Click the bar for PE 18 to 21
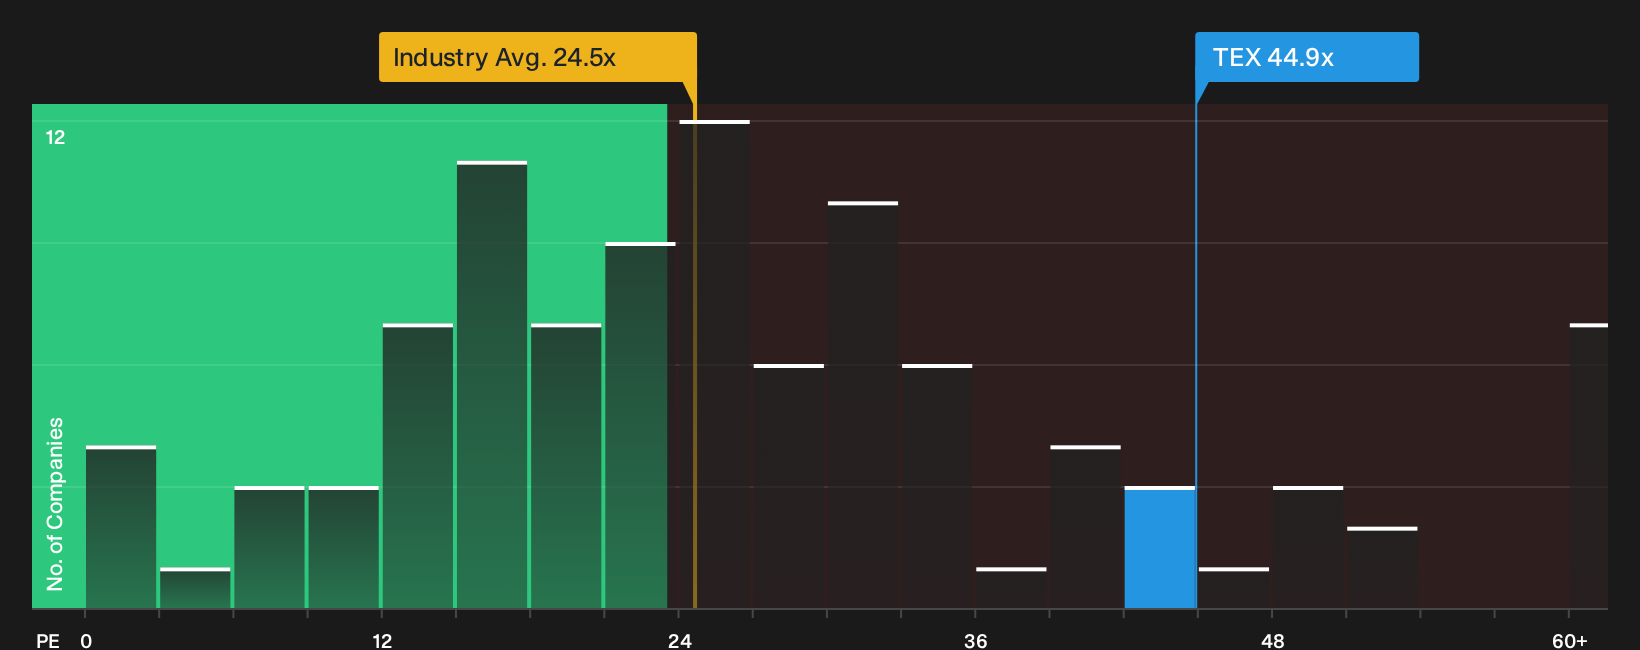1640x650 pixels. [566, 466]
